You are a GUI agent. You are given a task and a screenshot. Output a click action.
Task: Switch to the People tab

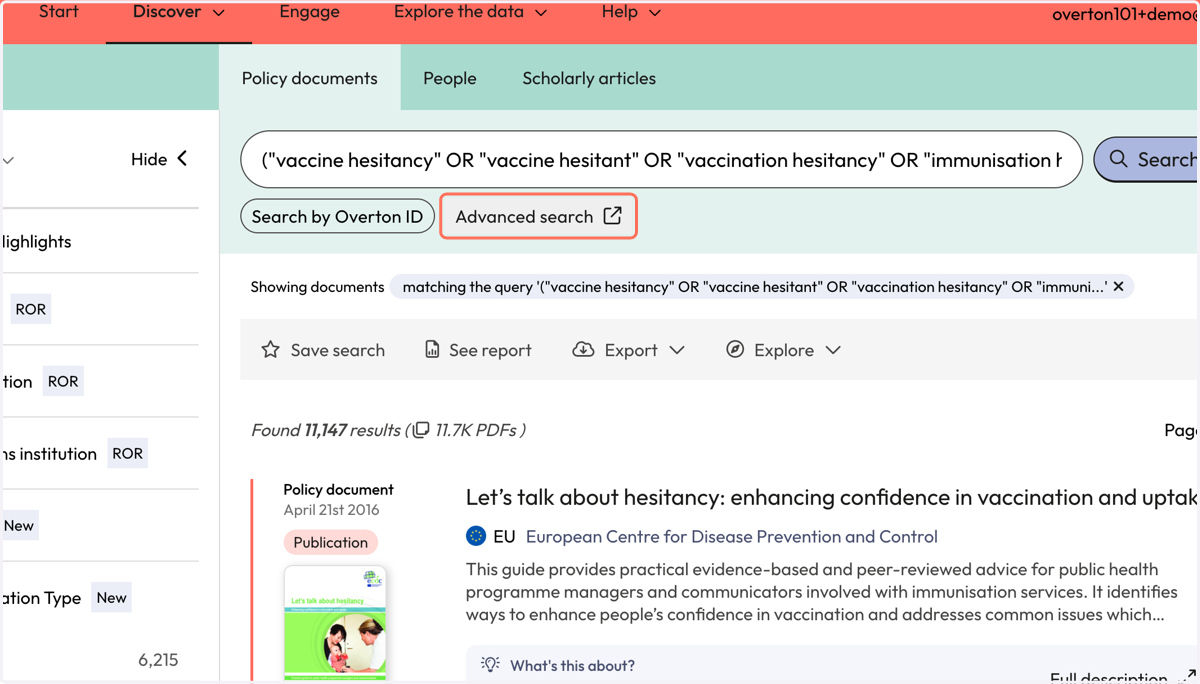point(450,78)
